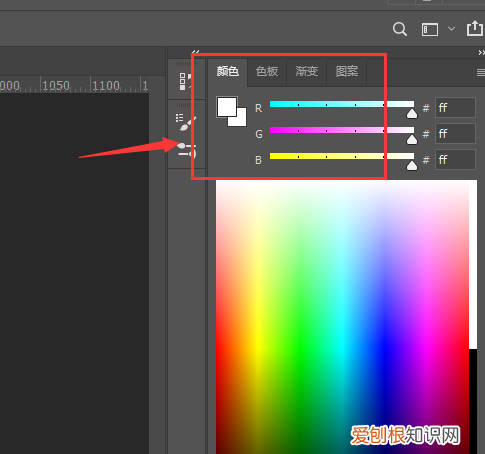This screenshot has height=454, width=485.
Task: Select the foreground color swatch
Action: (227, 107)
